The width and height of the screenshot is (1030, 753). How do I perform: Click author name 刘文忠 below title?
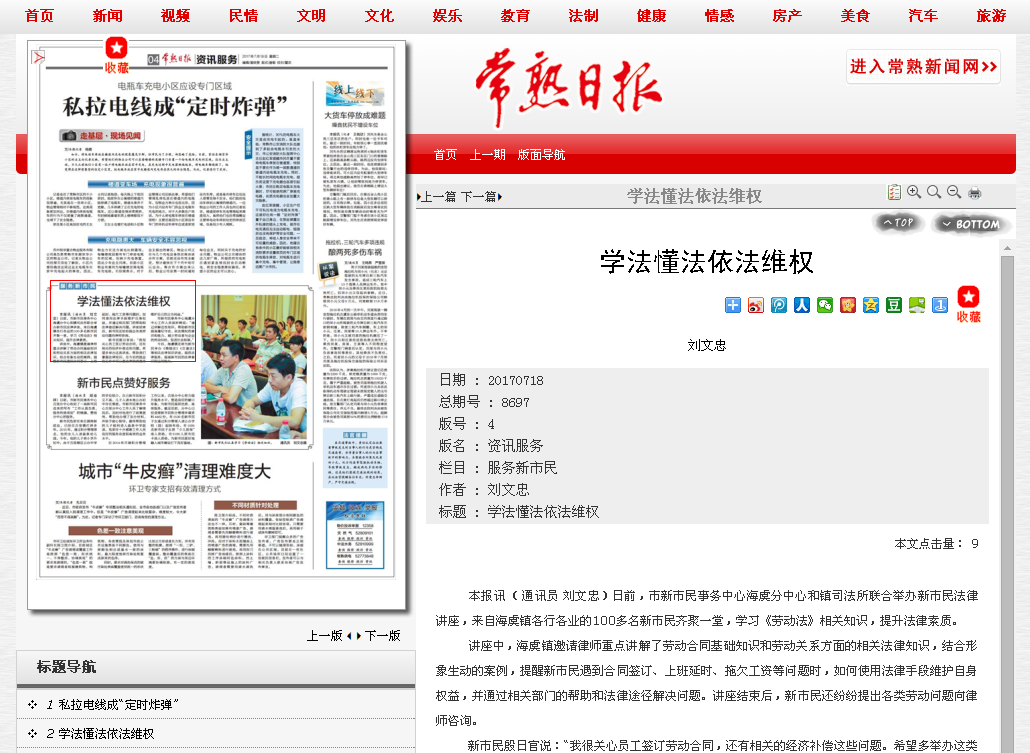click(x=707, y=345)
